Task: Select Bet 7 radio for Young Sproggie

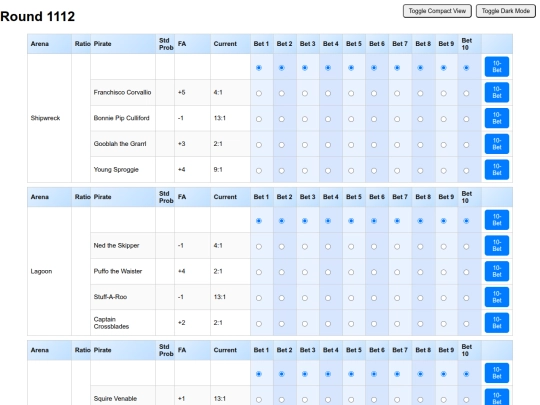Action: 397,171
